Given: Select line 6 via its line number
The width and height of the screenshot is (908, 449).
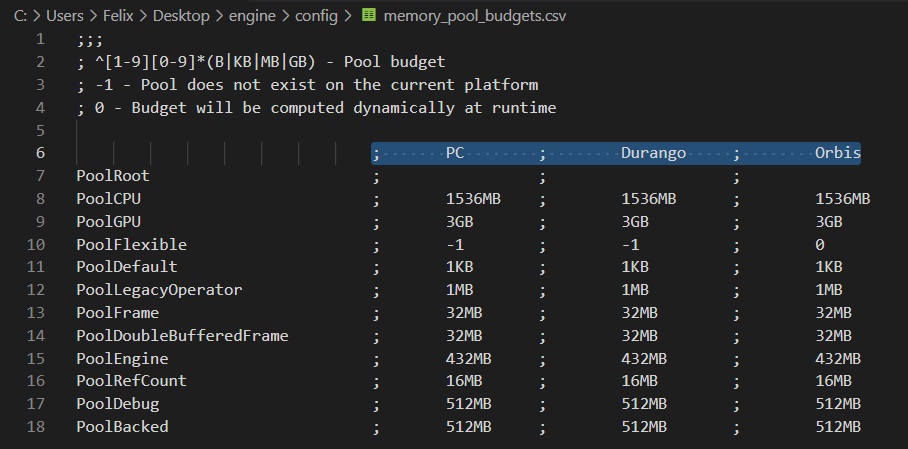Looking at the screenshot, I should [40, 153].
